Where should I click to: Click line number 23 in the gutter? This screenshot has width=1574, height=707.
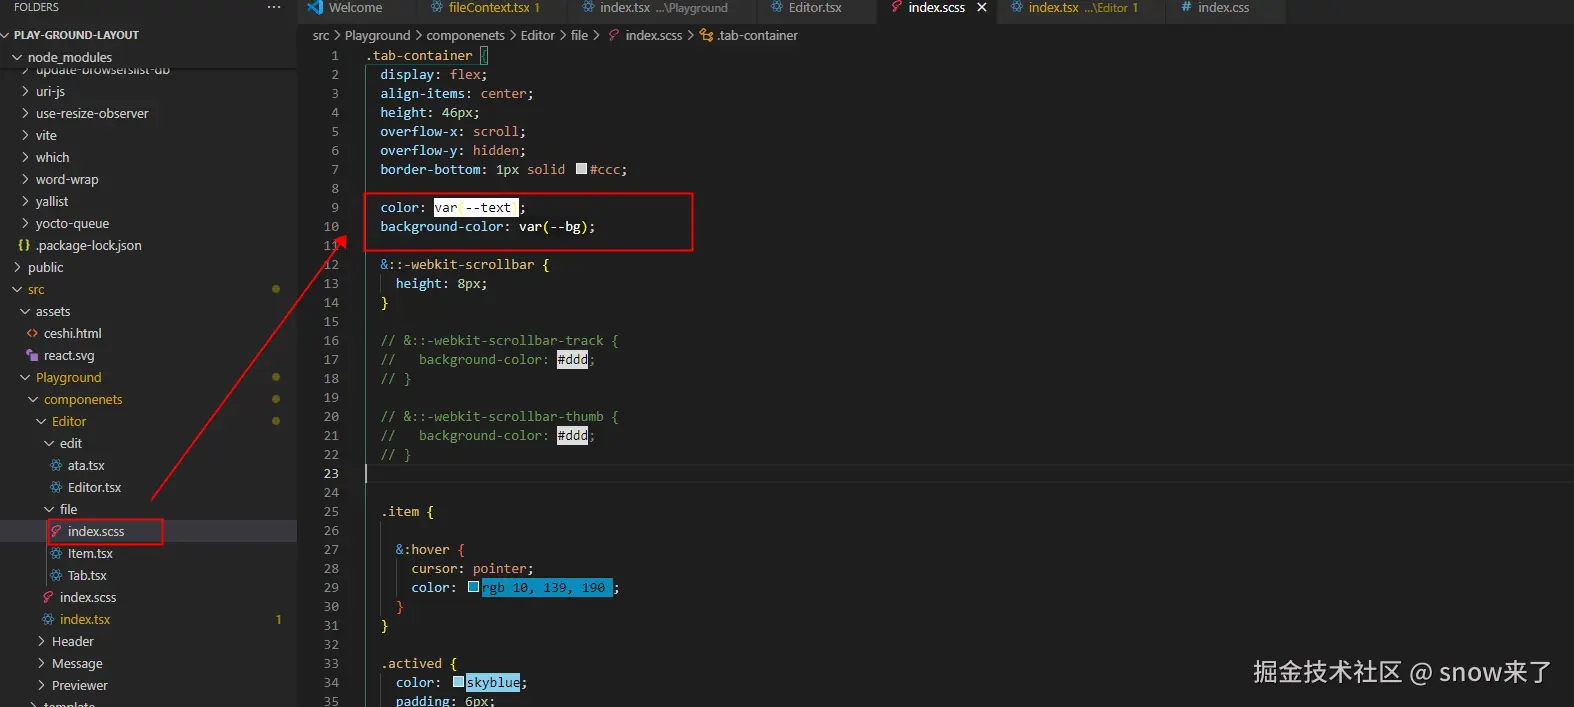click(x=331, y=473)
